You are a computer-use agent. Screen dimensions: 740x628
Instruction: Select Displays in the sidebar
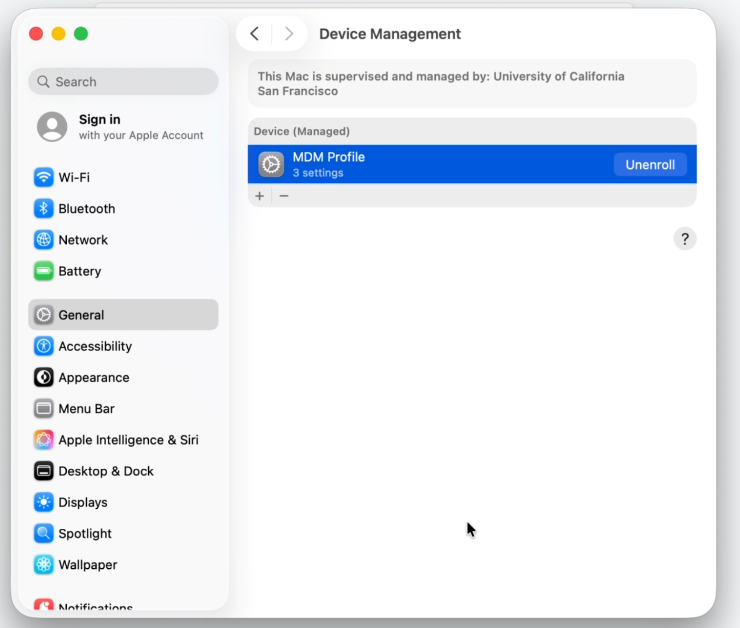pos(82,503)
